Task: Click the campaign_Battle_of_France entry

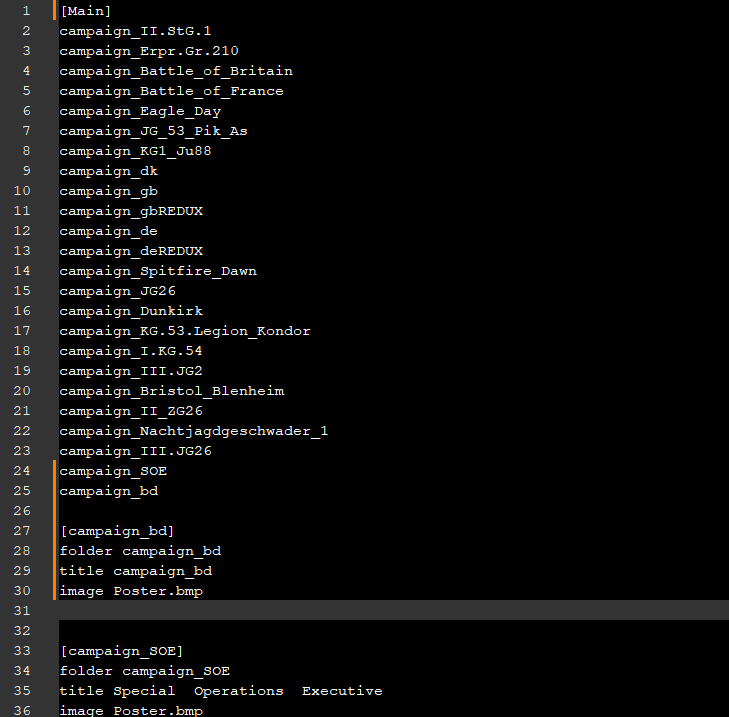Action: tap(172, 91)
